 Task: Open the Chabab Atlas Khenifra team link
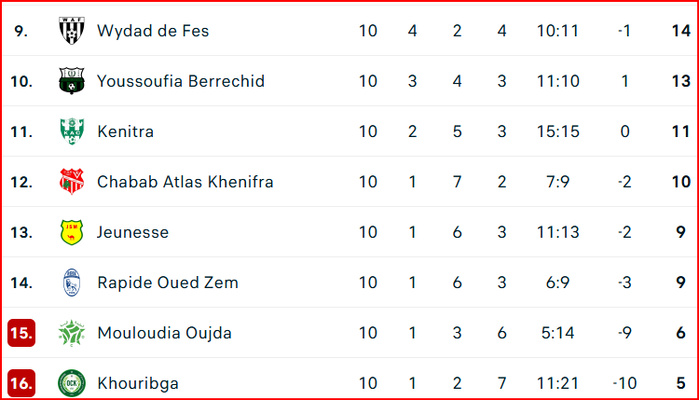[184, 182]
